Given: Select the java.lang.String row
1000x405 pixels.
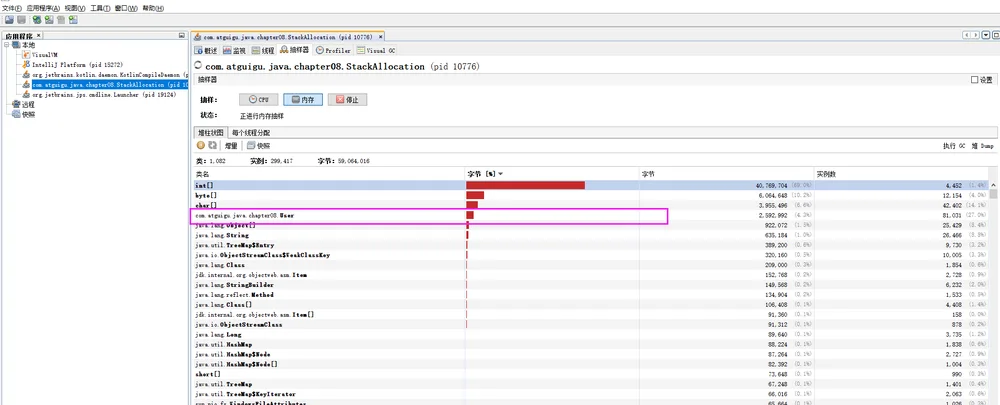Looking at the screenshot, I should point(591,235).
